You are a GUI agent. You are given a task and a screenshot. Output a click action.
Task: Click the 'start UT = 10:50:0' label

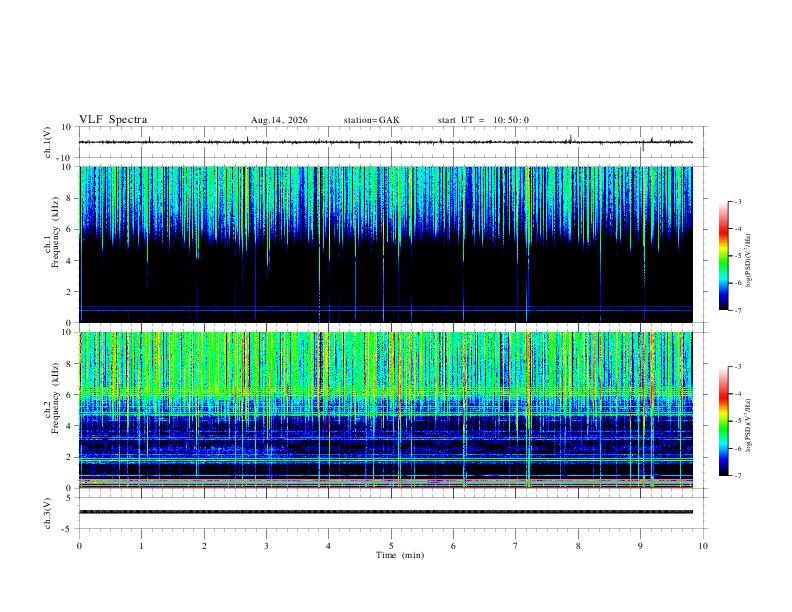[483, 120]
